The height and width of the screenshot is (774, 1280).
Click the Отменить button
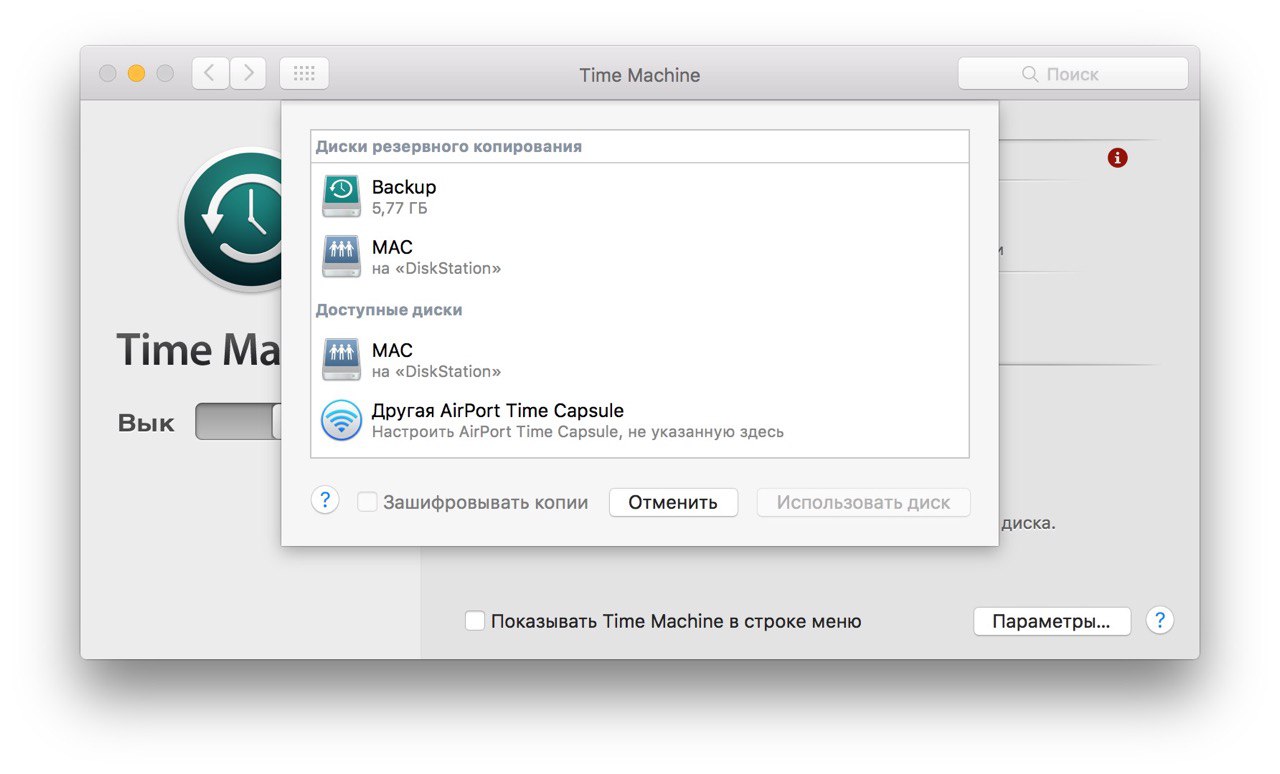673,502
